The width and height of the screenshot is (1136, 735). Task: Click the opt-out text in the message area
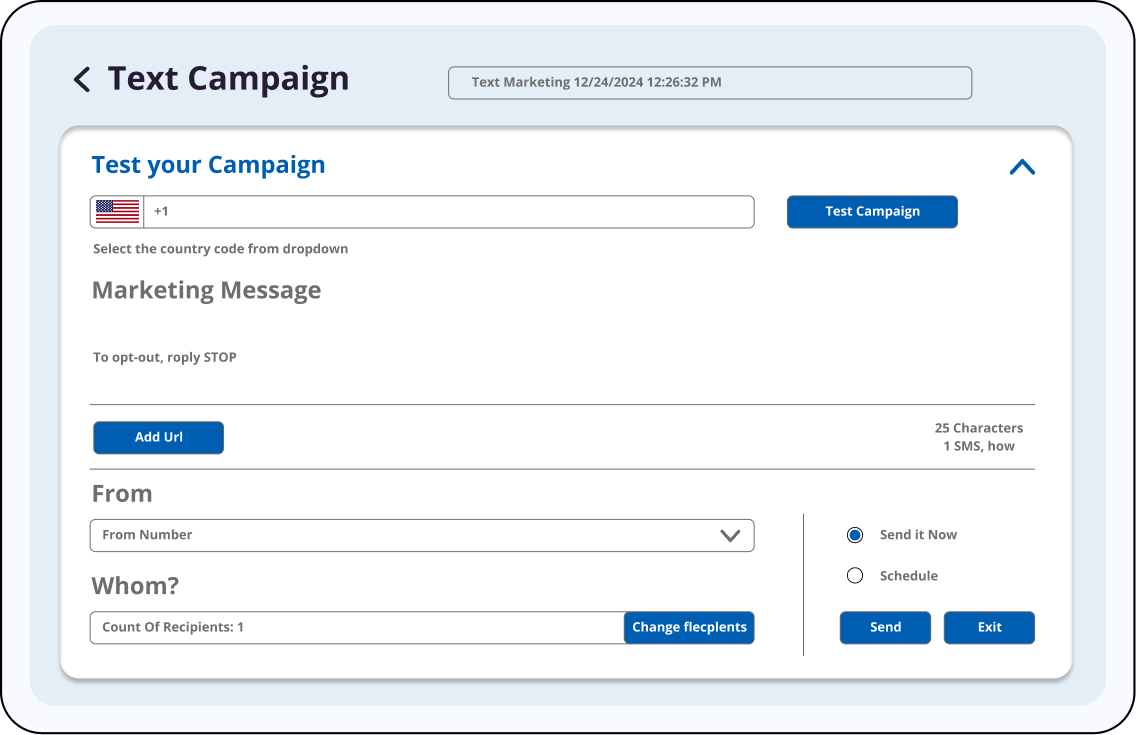[165, 357]
